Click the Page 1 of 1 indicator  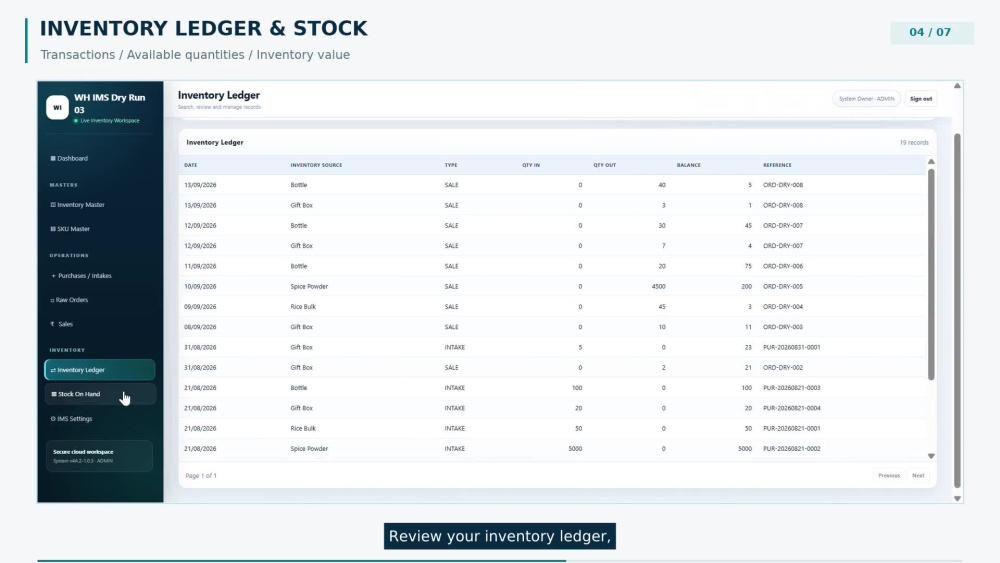coord(201,476)
